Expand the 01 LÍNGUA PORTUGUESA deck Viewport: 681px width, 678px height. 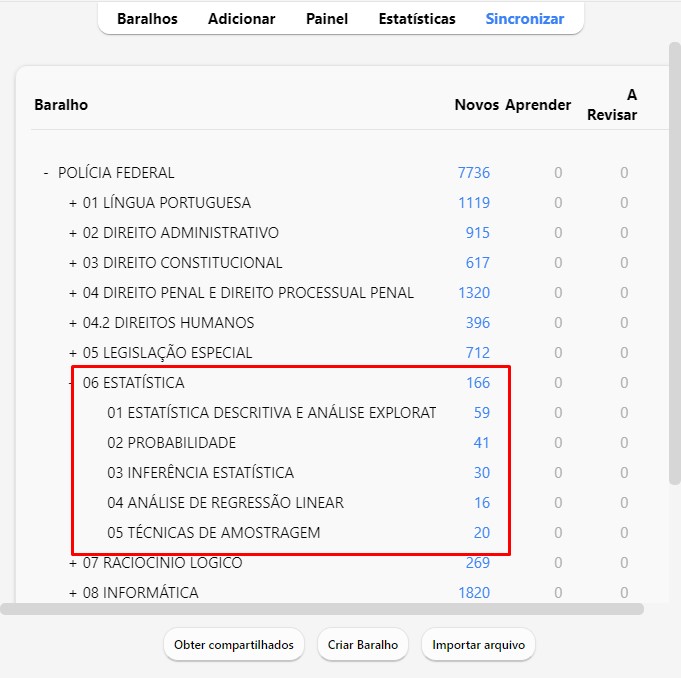(73, 203)
